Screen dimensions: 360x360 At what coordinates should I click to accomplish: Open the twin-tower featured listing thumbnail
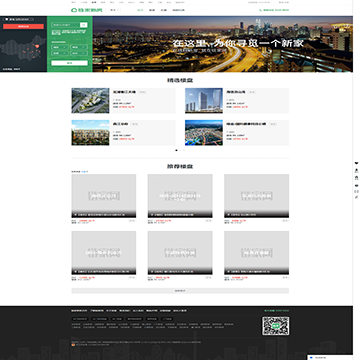(204, 101)
